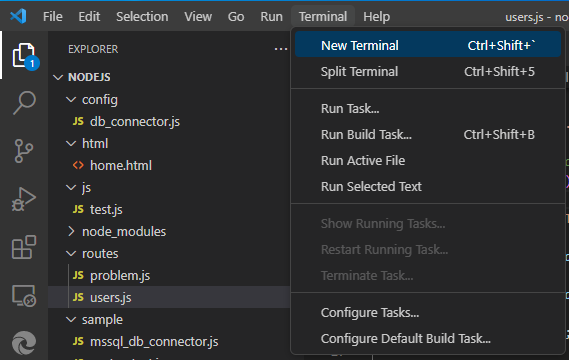This screenshot has height=360, width=569.
Task: Click the Edge browser tools icon
Action: pyautogui.click(x=24, y=343)
